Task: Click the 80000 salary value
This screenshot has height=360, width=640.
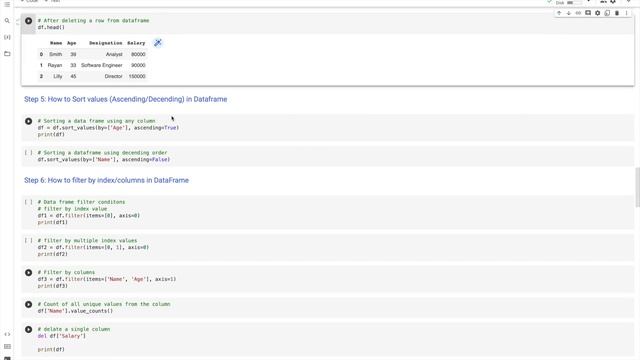Action: tap(138, 54)
